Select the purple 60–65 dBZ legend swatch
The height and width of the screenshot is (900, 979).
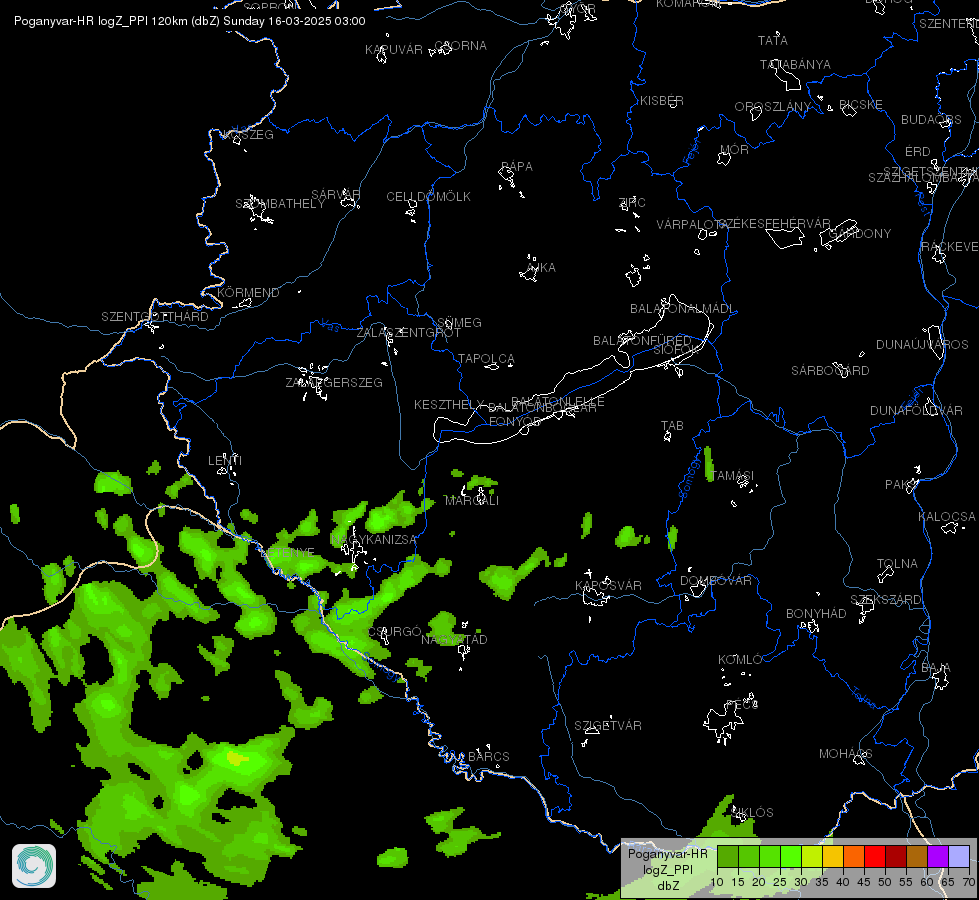pos(938,857)
